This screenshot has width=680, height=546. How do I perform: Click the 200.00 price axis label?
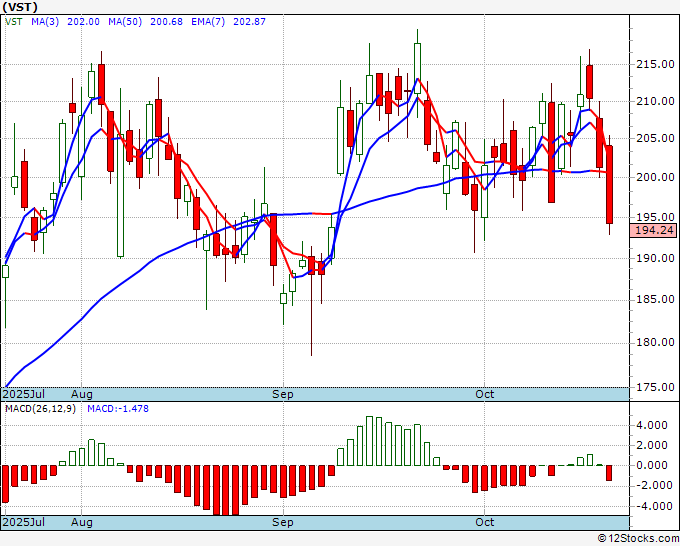[x=655, y=177]
